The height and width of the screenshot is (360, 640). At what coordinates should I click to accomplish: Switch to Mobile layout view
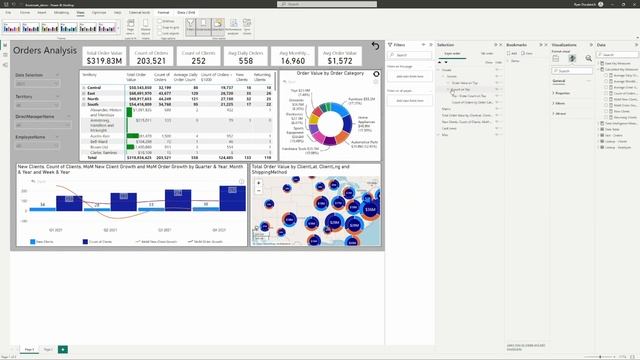[145, 27]
